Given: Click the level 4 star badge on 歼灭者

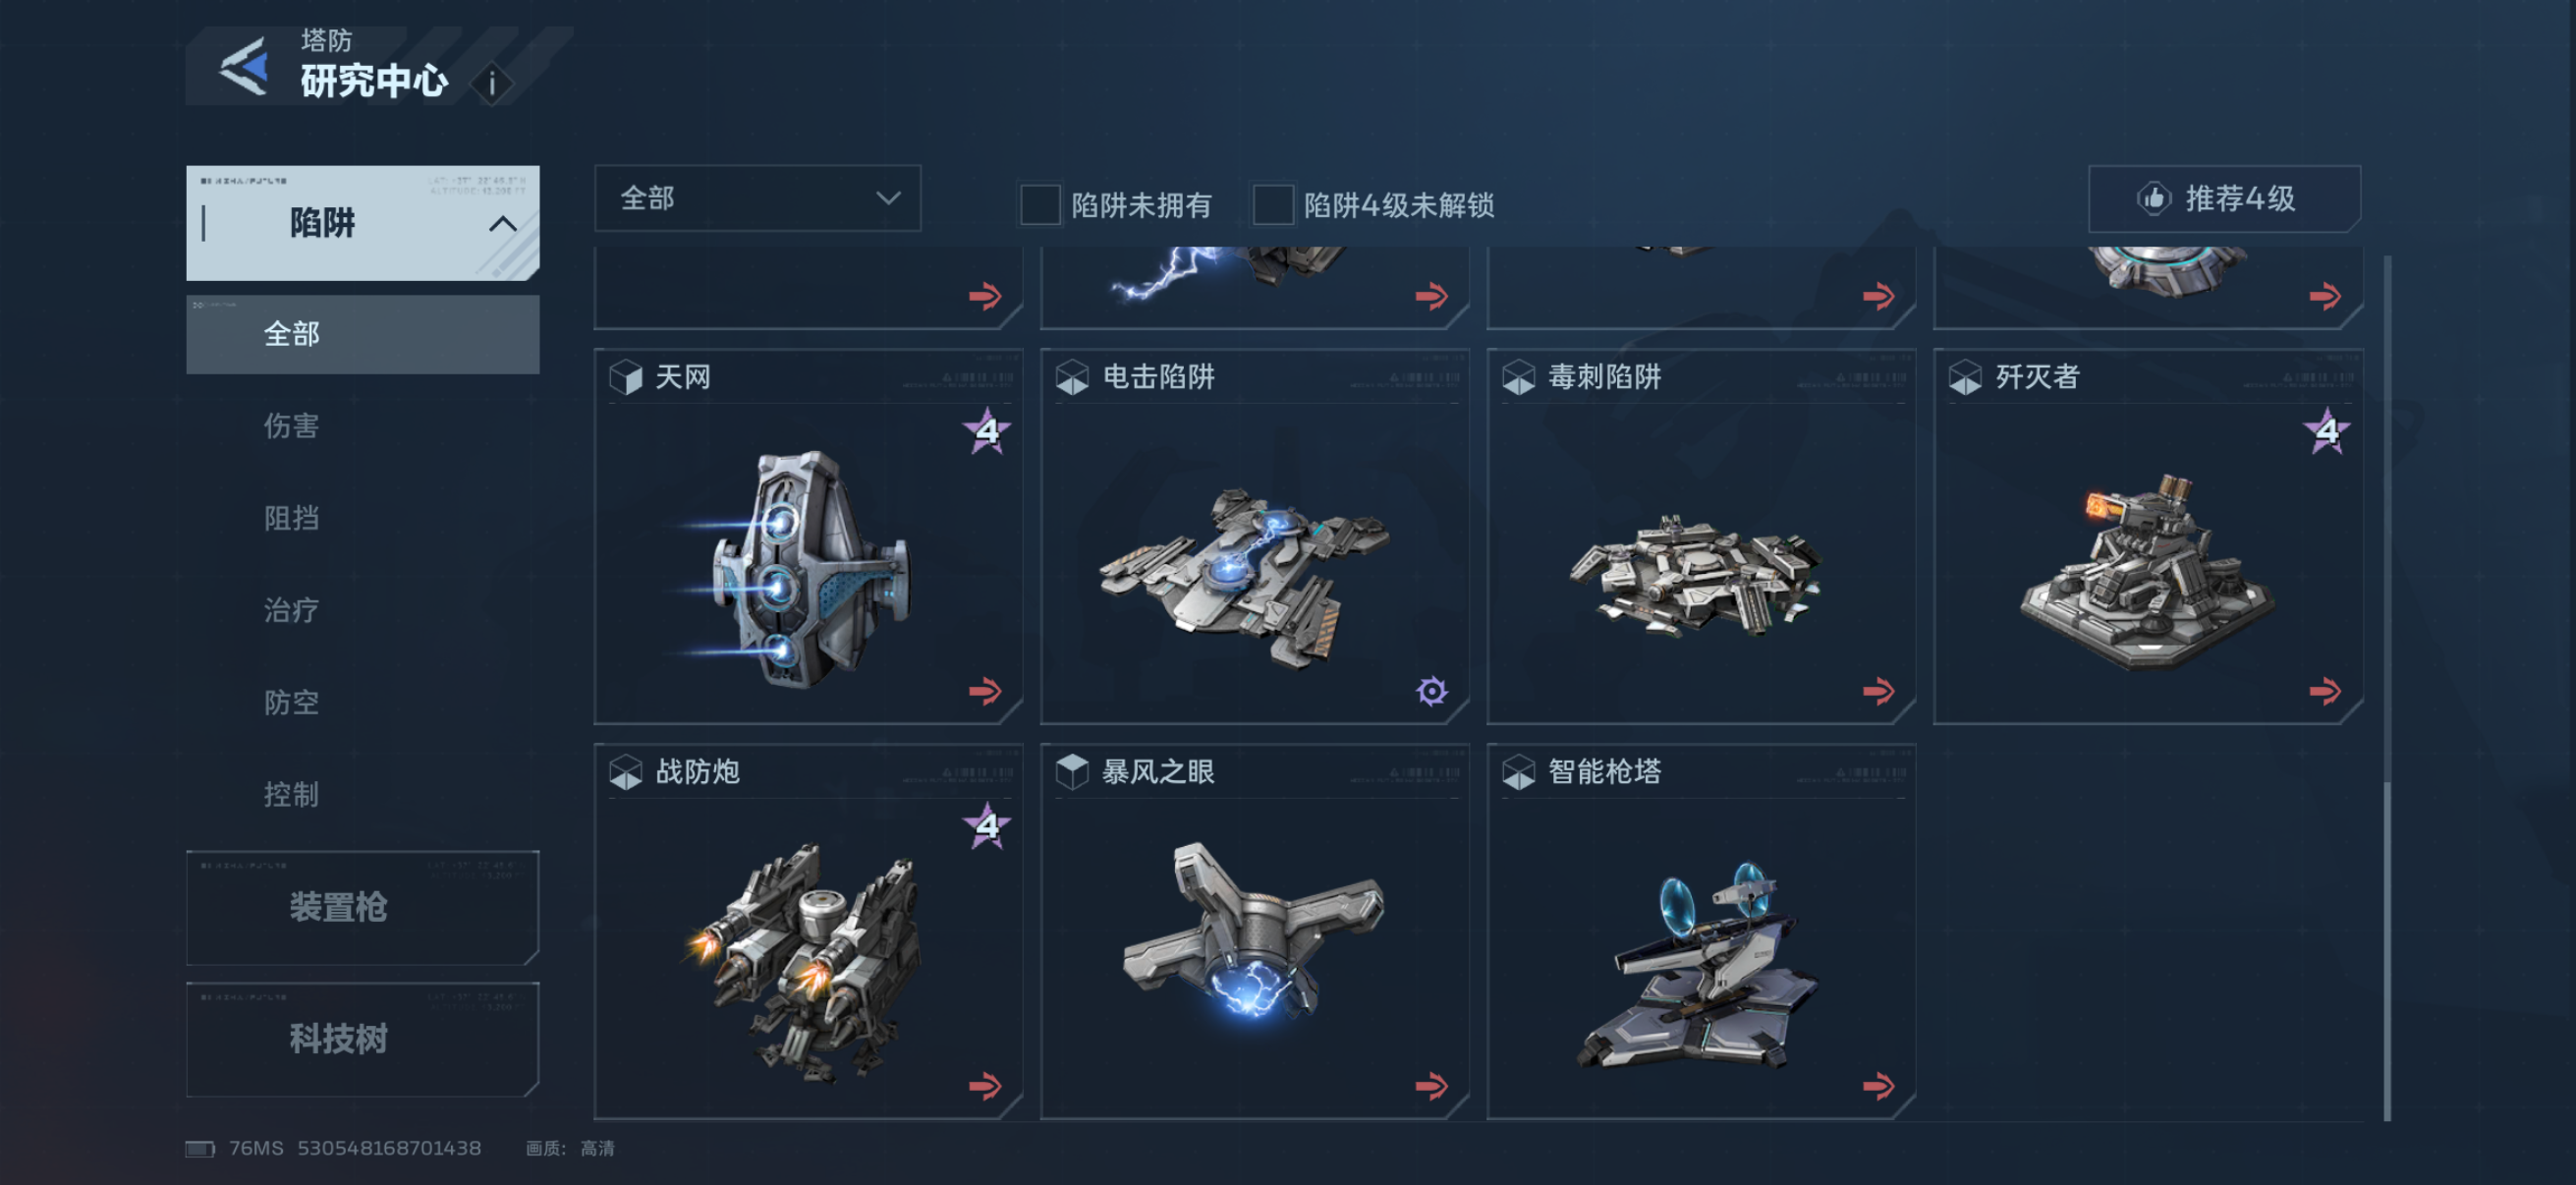Looking at the screenshot, I should 2326,431.
